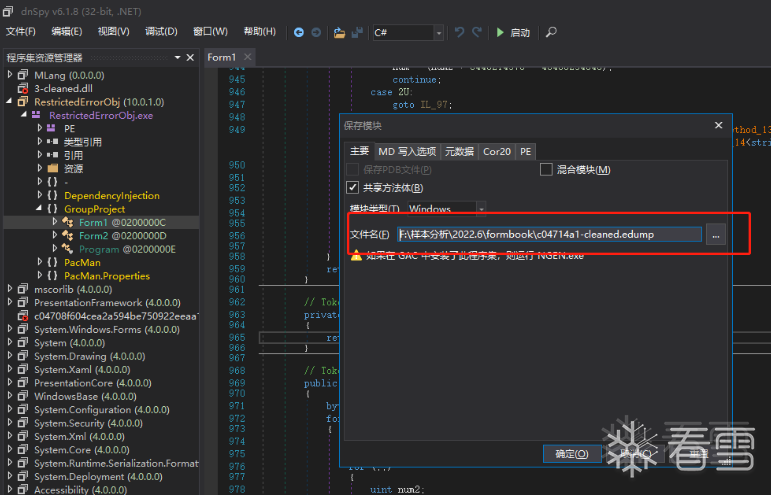Select the PacMan.Properties namespace
This screenshot has height=496, width=771.
107,276
